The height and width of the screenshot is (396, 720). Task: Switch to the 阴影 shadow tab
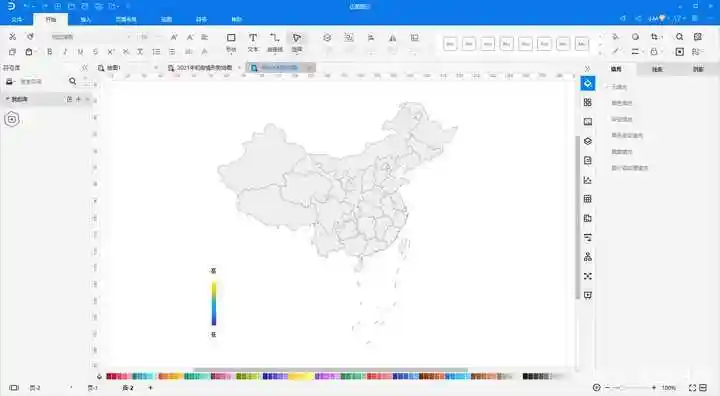pos(698,69)
